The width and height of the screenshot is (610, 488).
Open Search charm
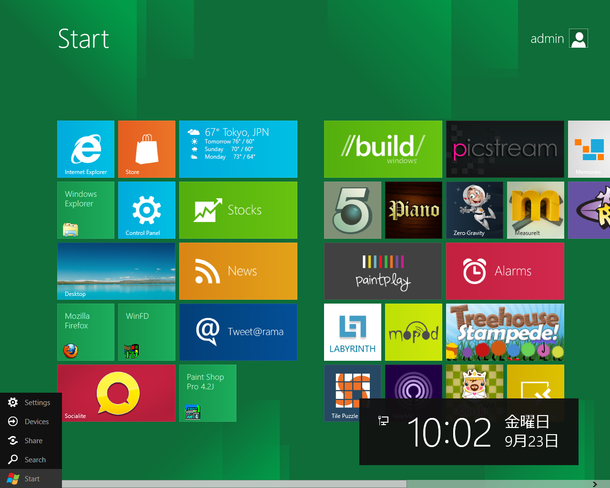(30, 460)
